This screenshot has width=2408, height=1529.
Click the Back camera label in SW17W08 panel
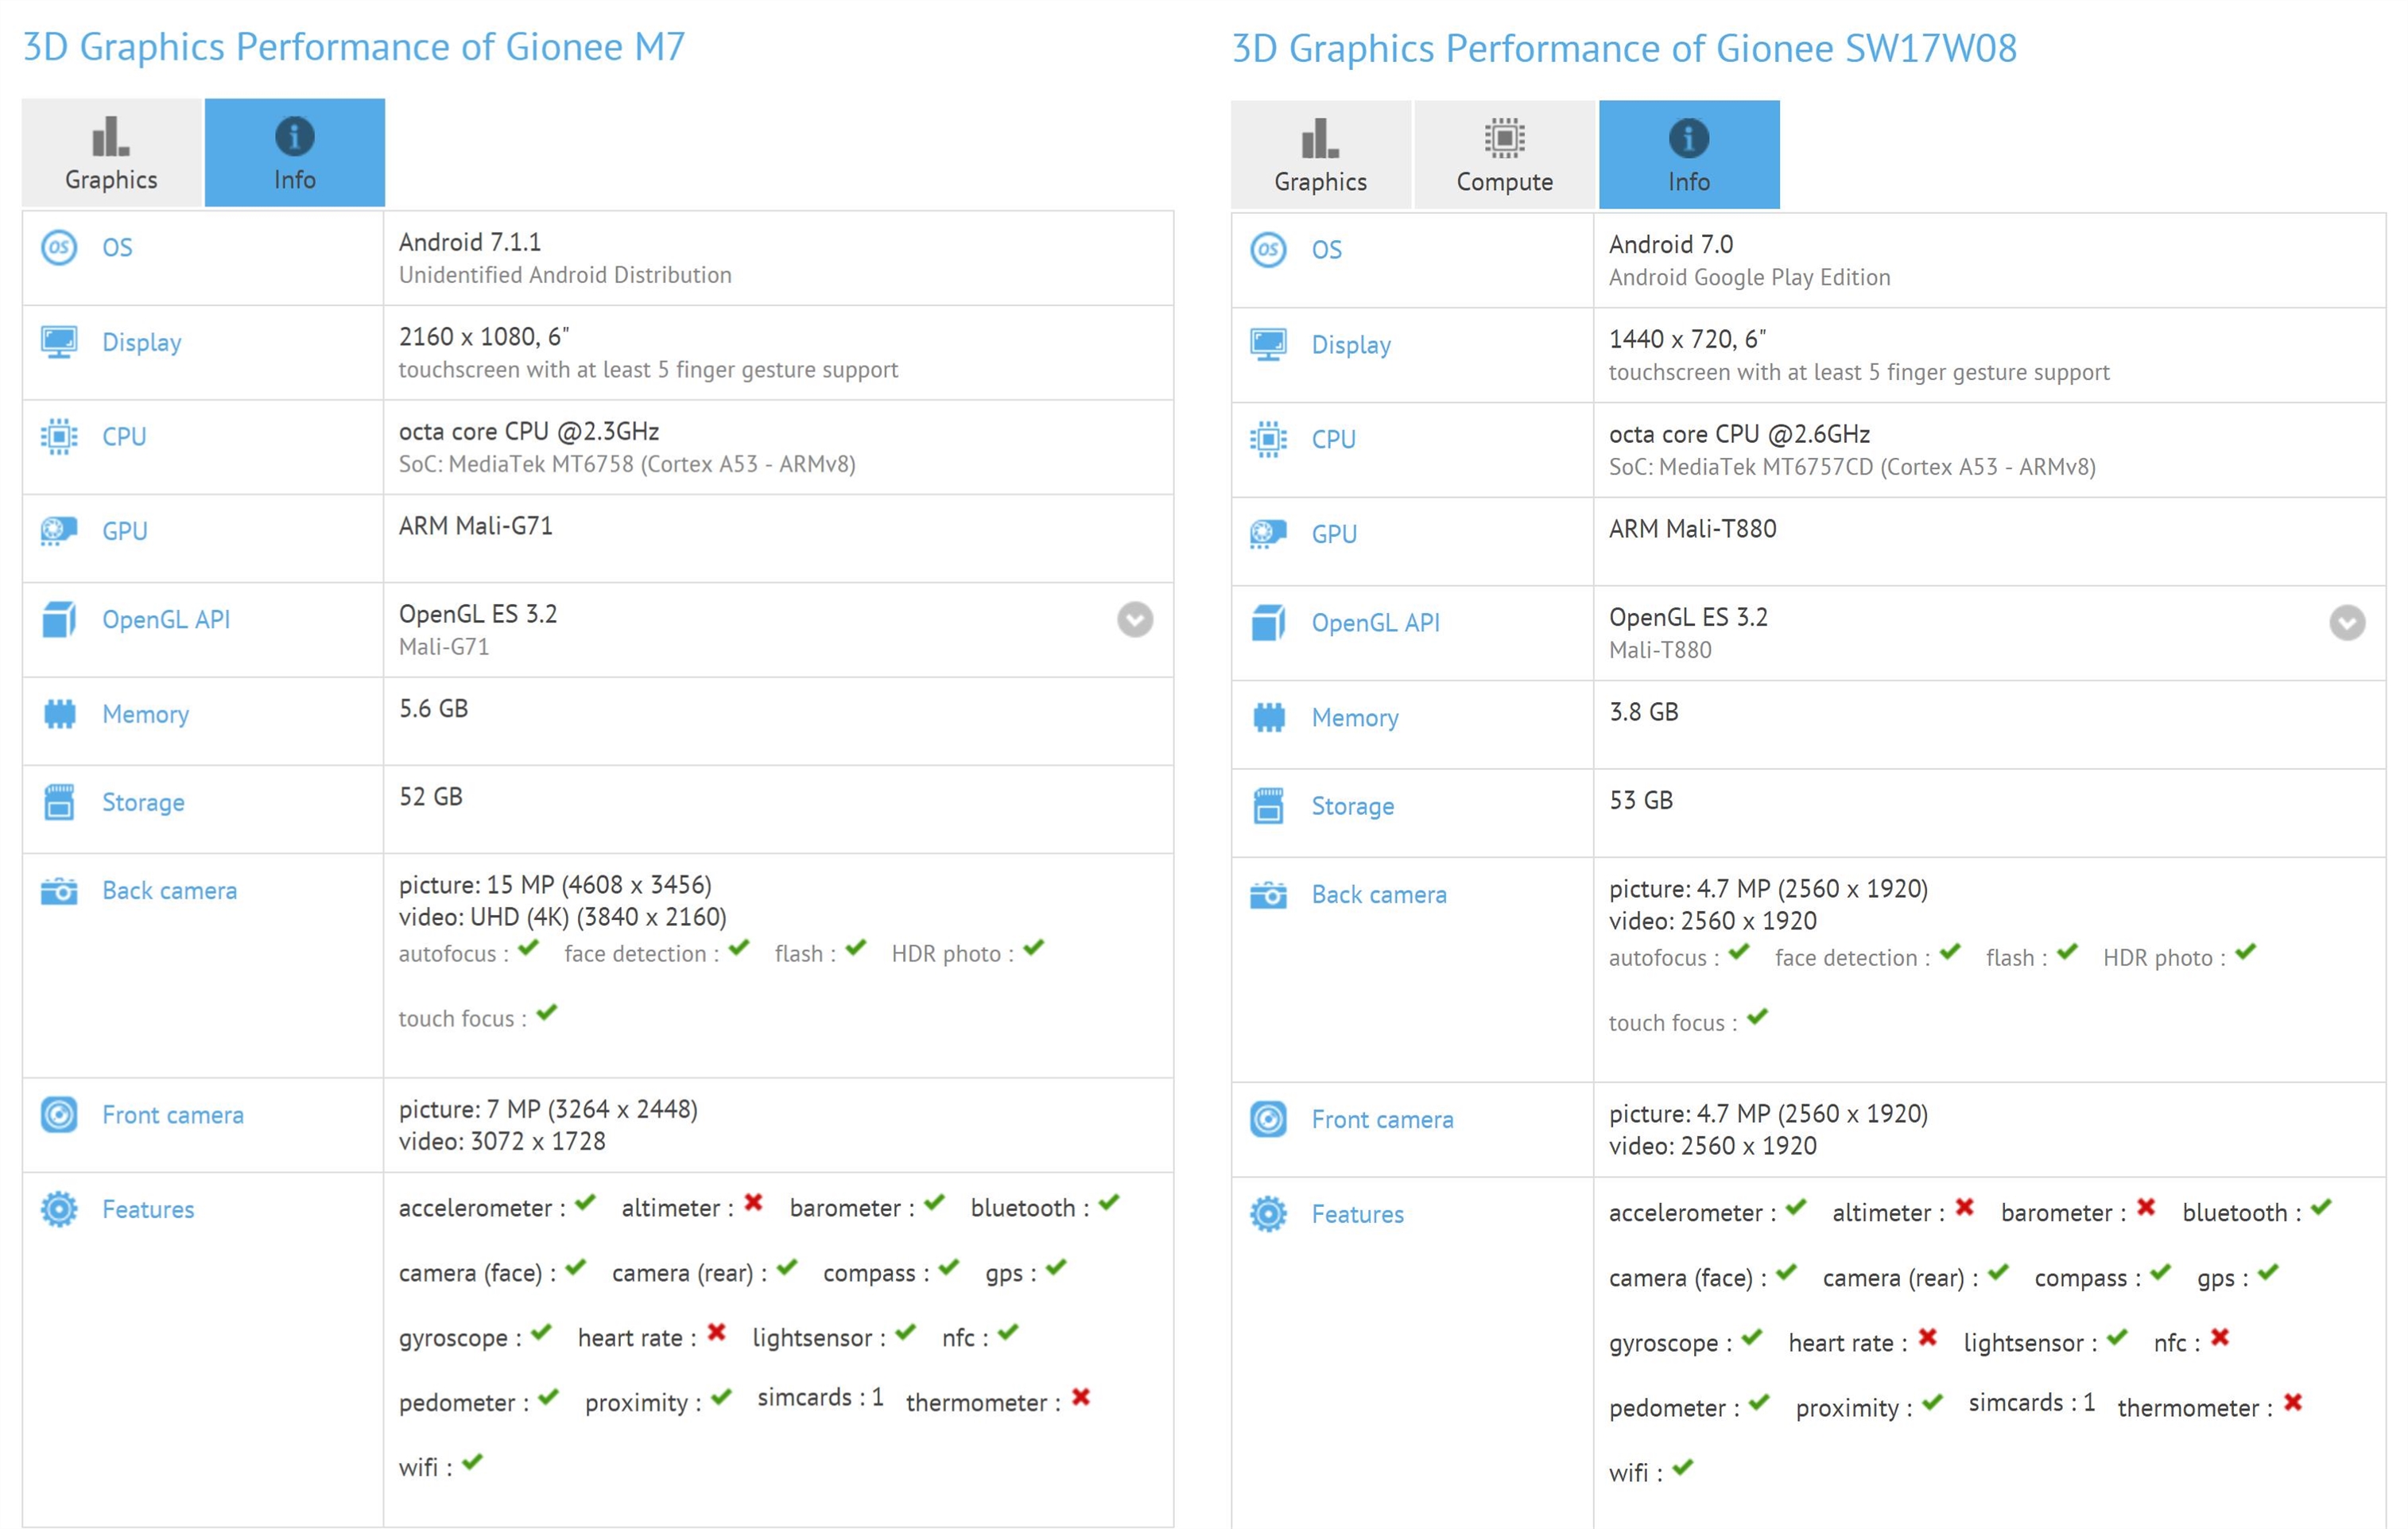(1379, 894)
